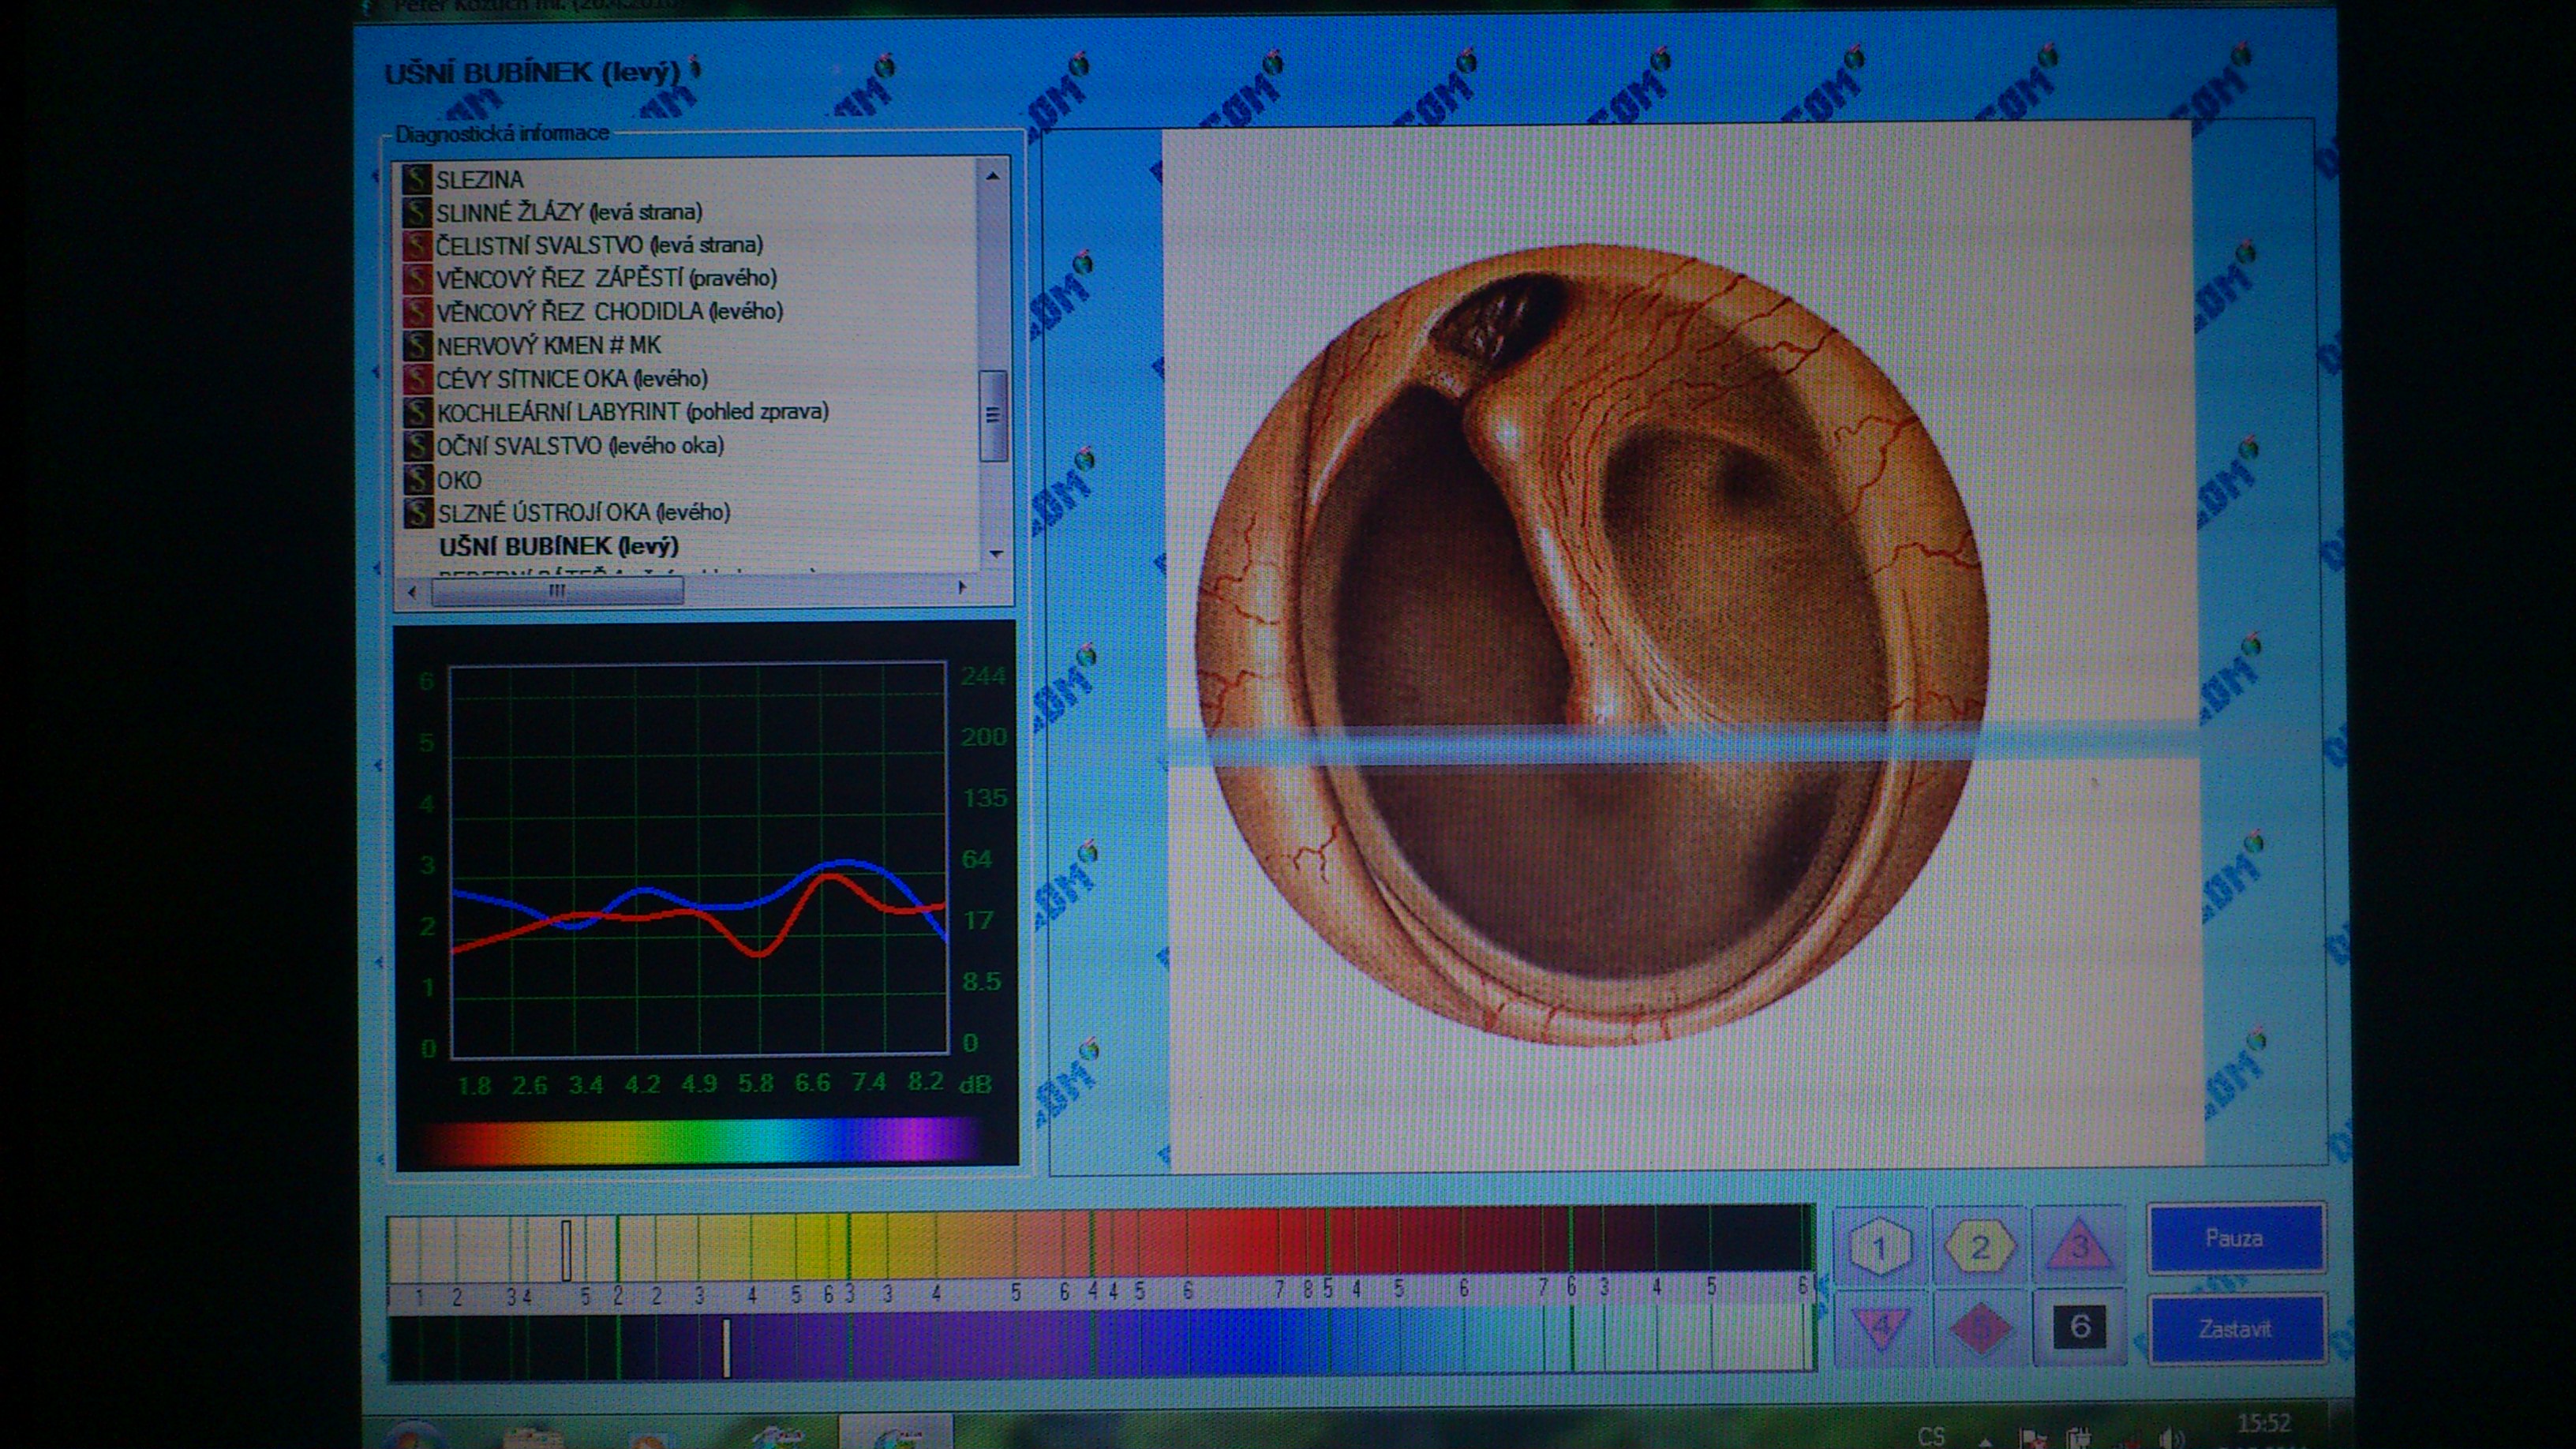Click the S icon beside OČNÍ SVALSTVO
This screenshot has width=2576, height=1449.
tap(417, 445)
